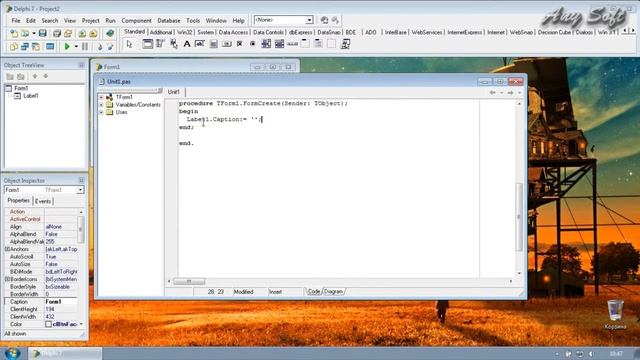The width and height of the screenshot is (640, 360).
Task: Click the Toggle Form/Unit icon
Action: (36, 47)
